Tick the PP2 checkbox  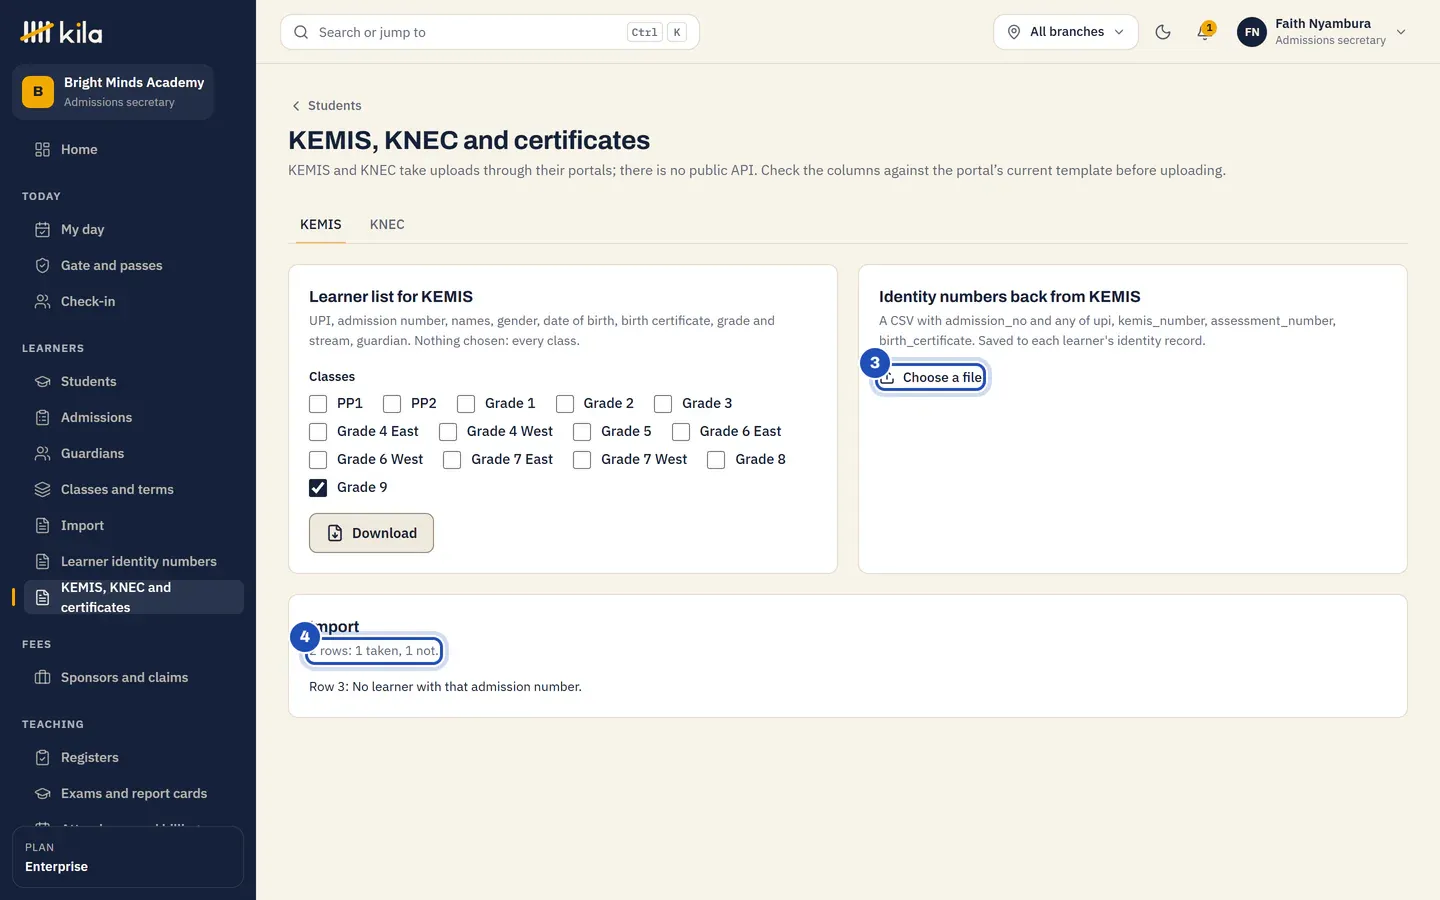(392, 404)
